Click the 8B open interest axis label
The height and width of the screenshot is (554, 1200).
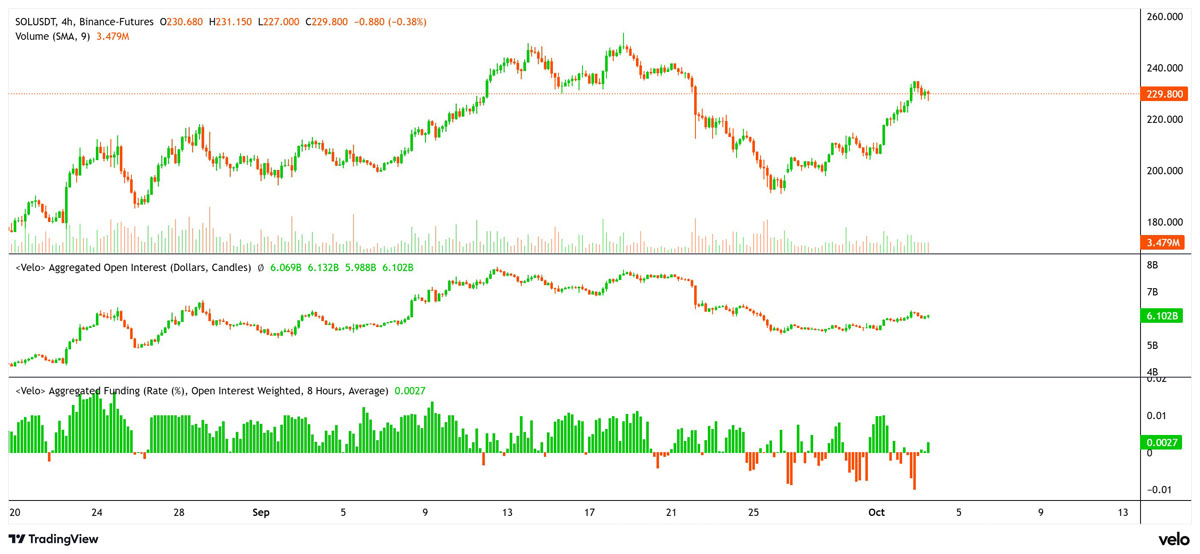pyautogui.click(x=1152, y=265)
